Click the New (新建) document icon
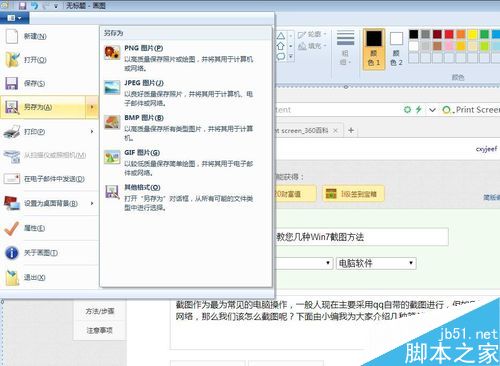500x366 pixels. 12,36
